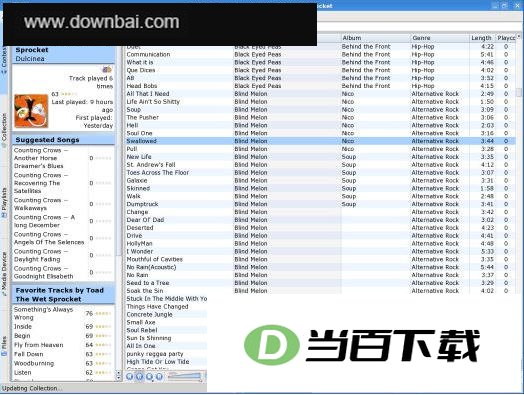This screenshot has height=395, width=524.
Task: Sort playlist by Length column header
Action: (482, 38)
